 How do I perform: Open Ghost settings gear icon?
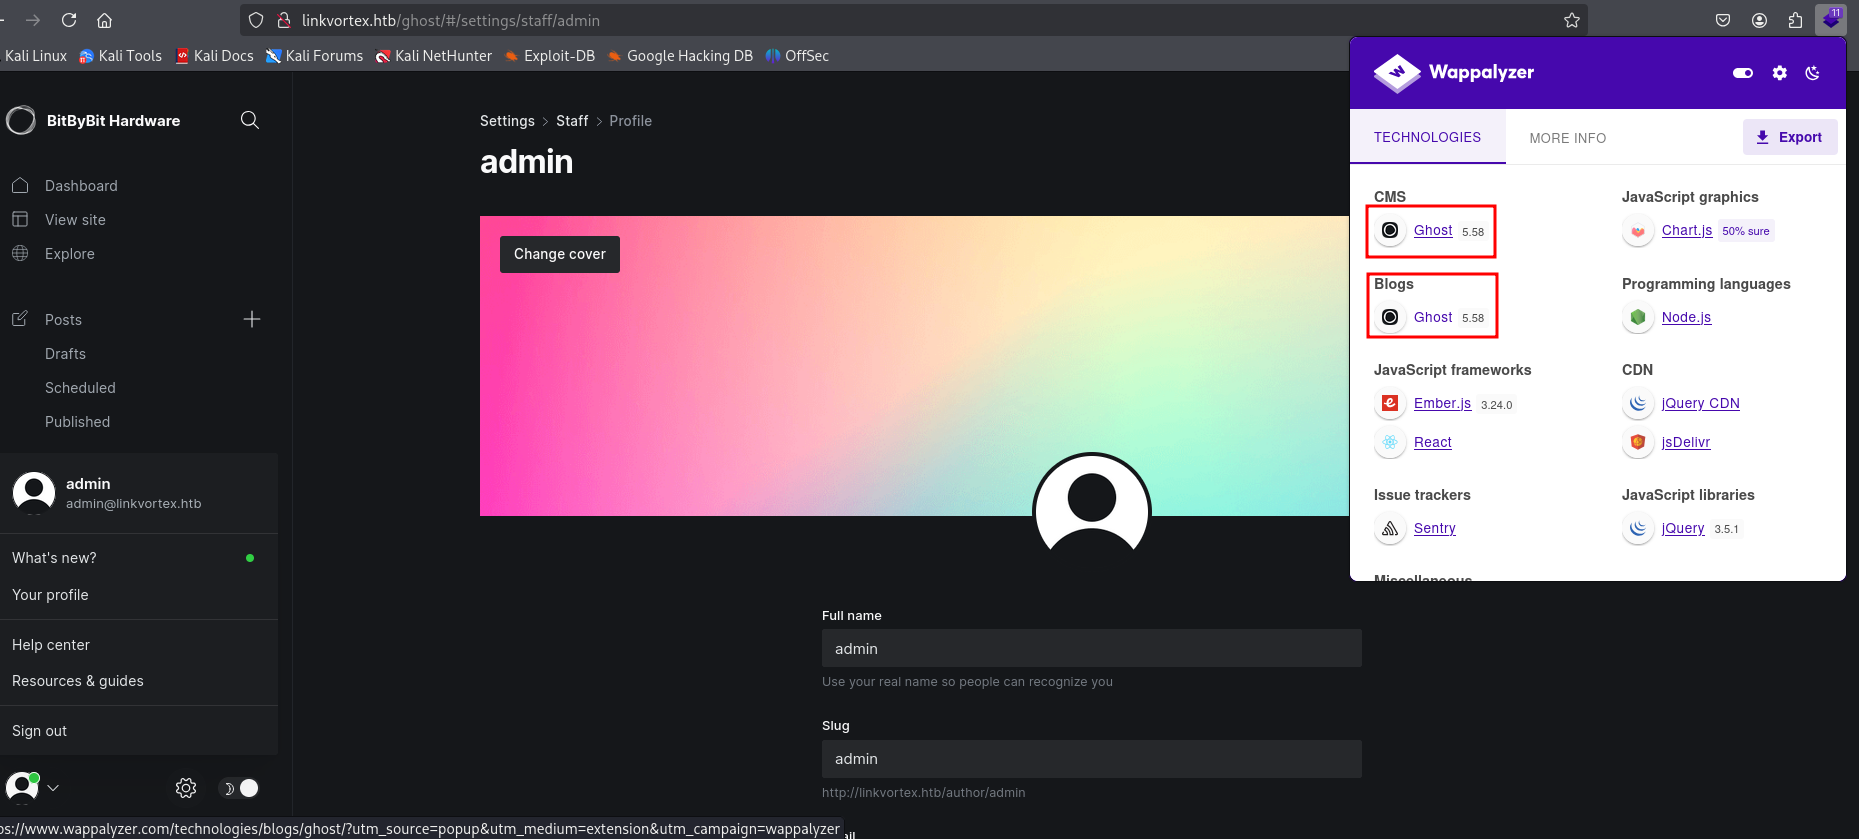click(186, 788)
